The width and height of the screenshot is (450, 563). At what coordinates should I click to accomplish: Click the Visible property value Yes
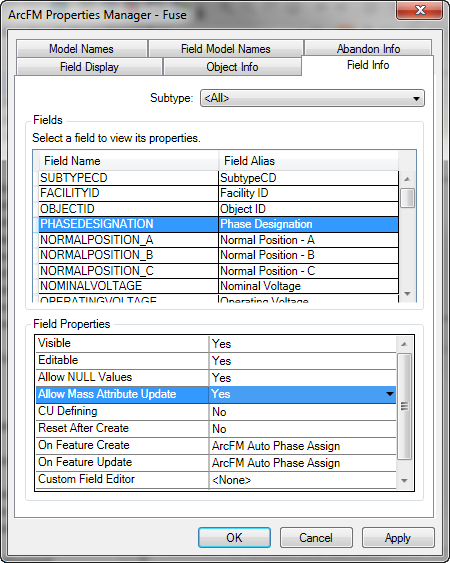pos(302,344)
